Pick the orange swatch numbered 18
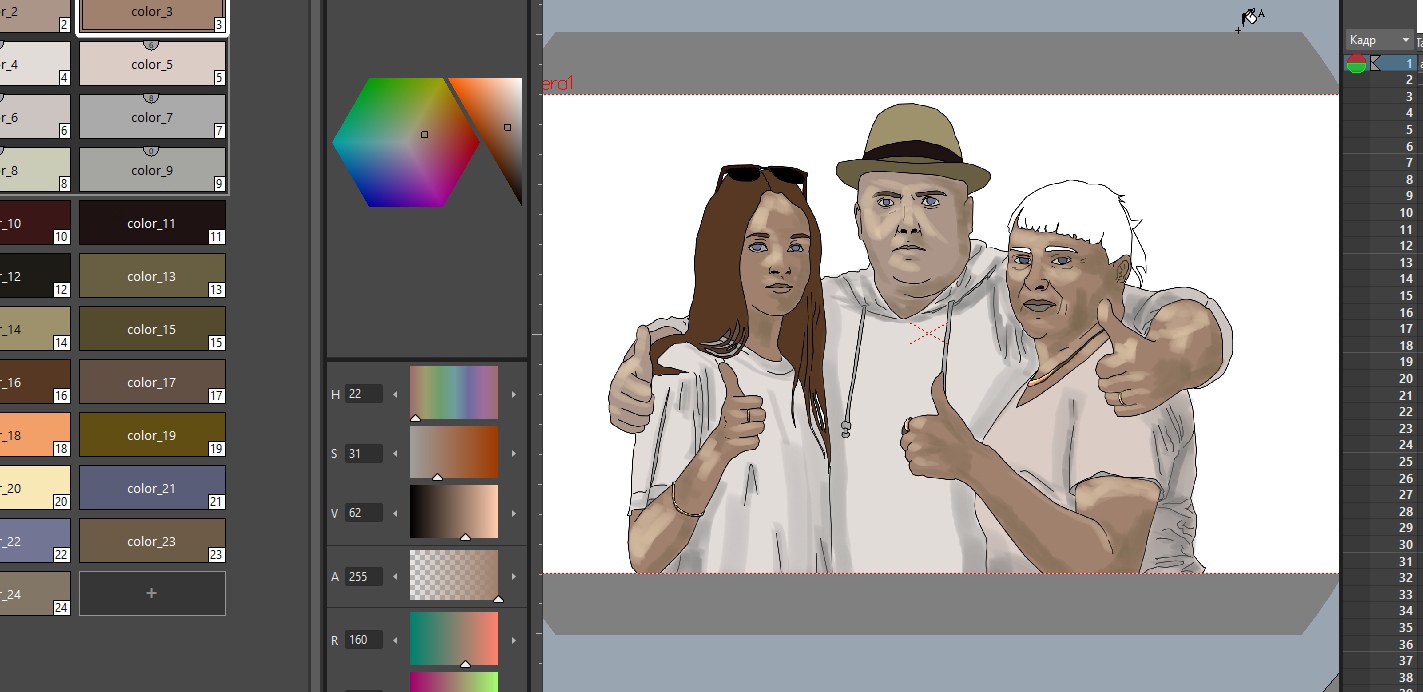Image resolution: width=1423 pixels, height=692 pixels. 35,435
